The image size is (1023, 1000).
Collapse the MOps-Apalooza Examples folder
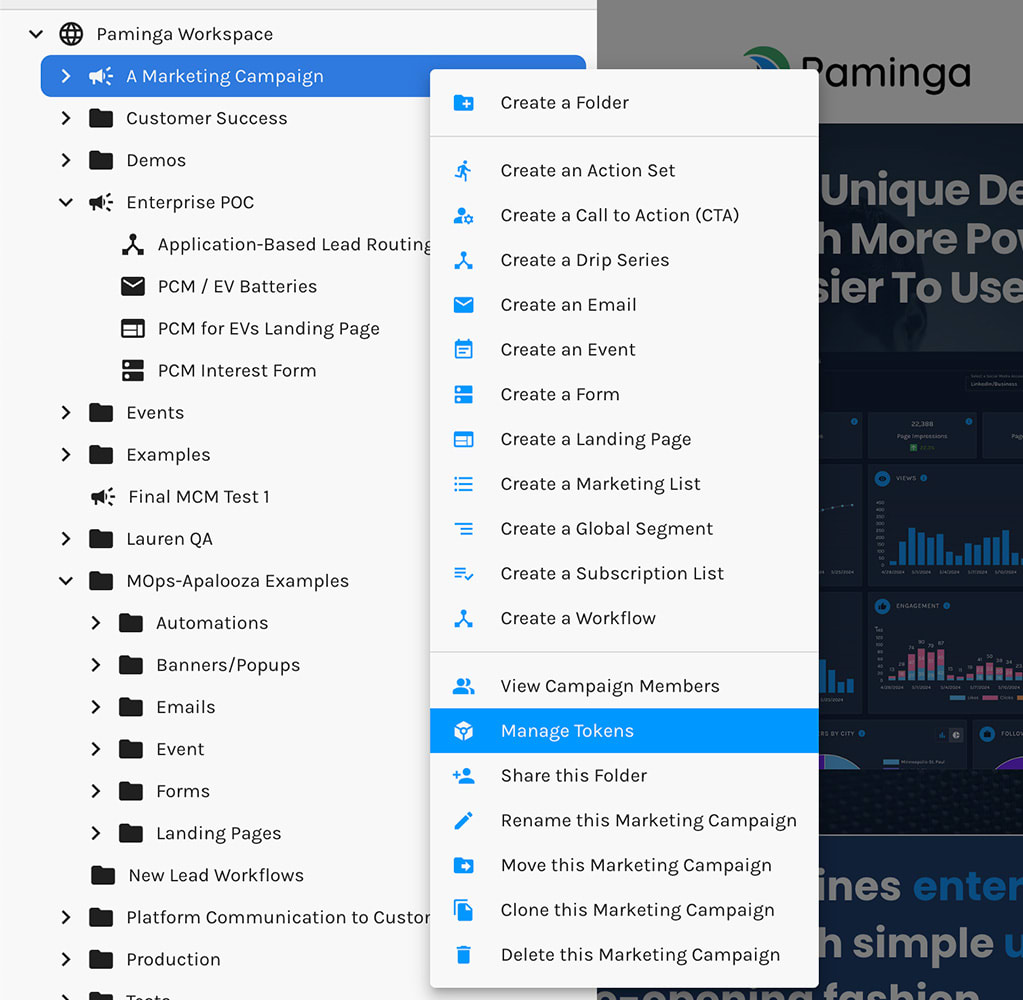tap(66, 581)
